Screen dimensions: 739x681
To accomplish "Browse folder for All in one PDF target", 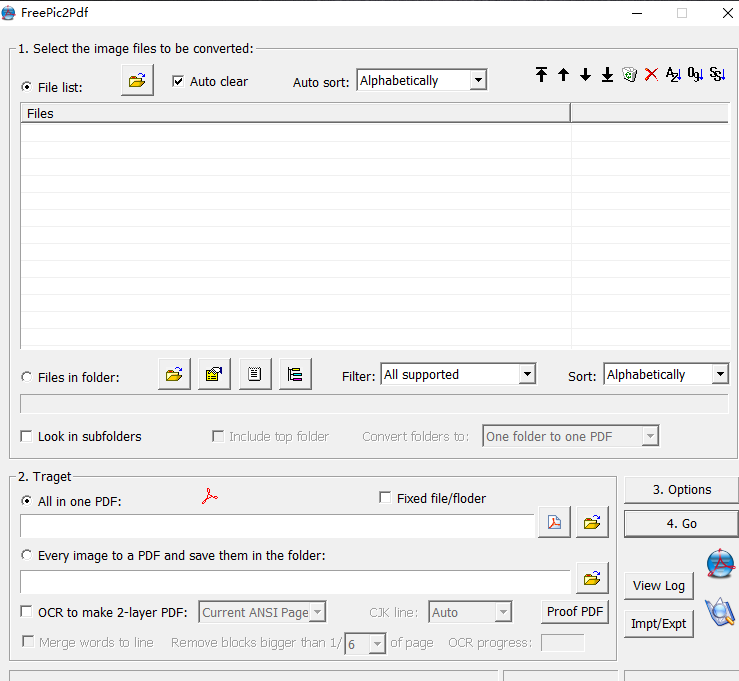I will [x=592, y=522].
